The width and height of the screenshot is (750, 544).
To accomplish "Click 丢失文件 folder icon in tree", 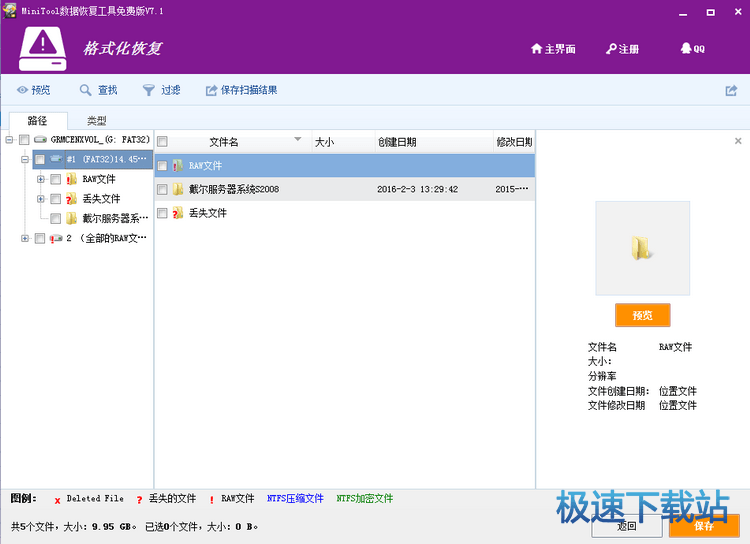I will tap(71, 199).
